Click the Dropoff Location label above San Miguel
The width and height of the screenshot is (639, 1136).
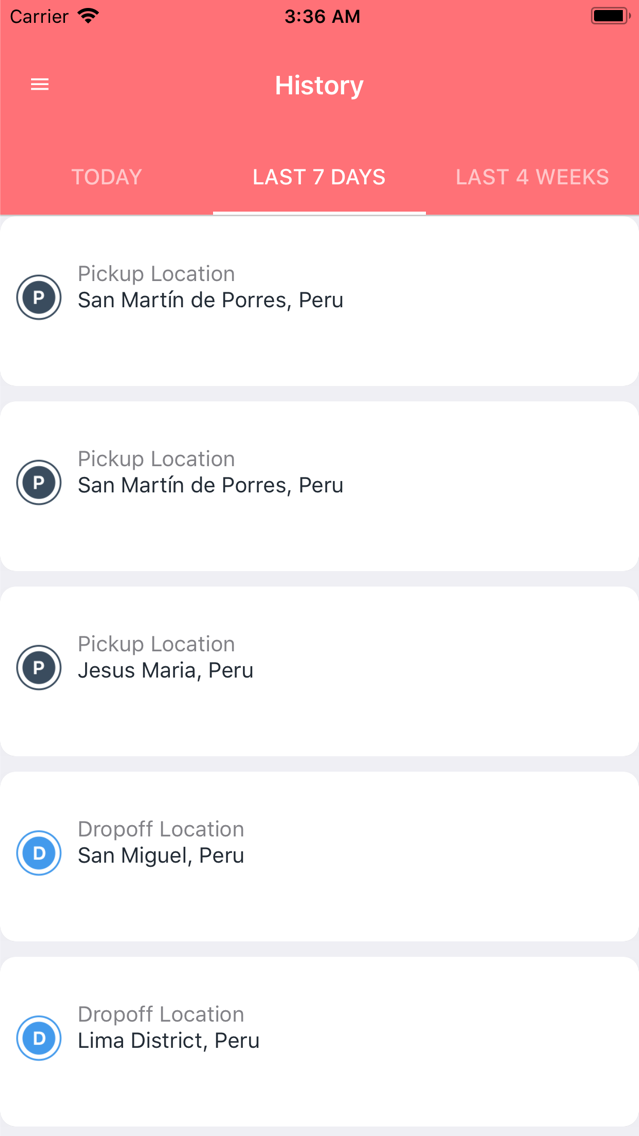click(161, 830)
